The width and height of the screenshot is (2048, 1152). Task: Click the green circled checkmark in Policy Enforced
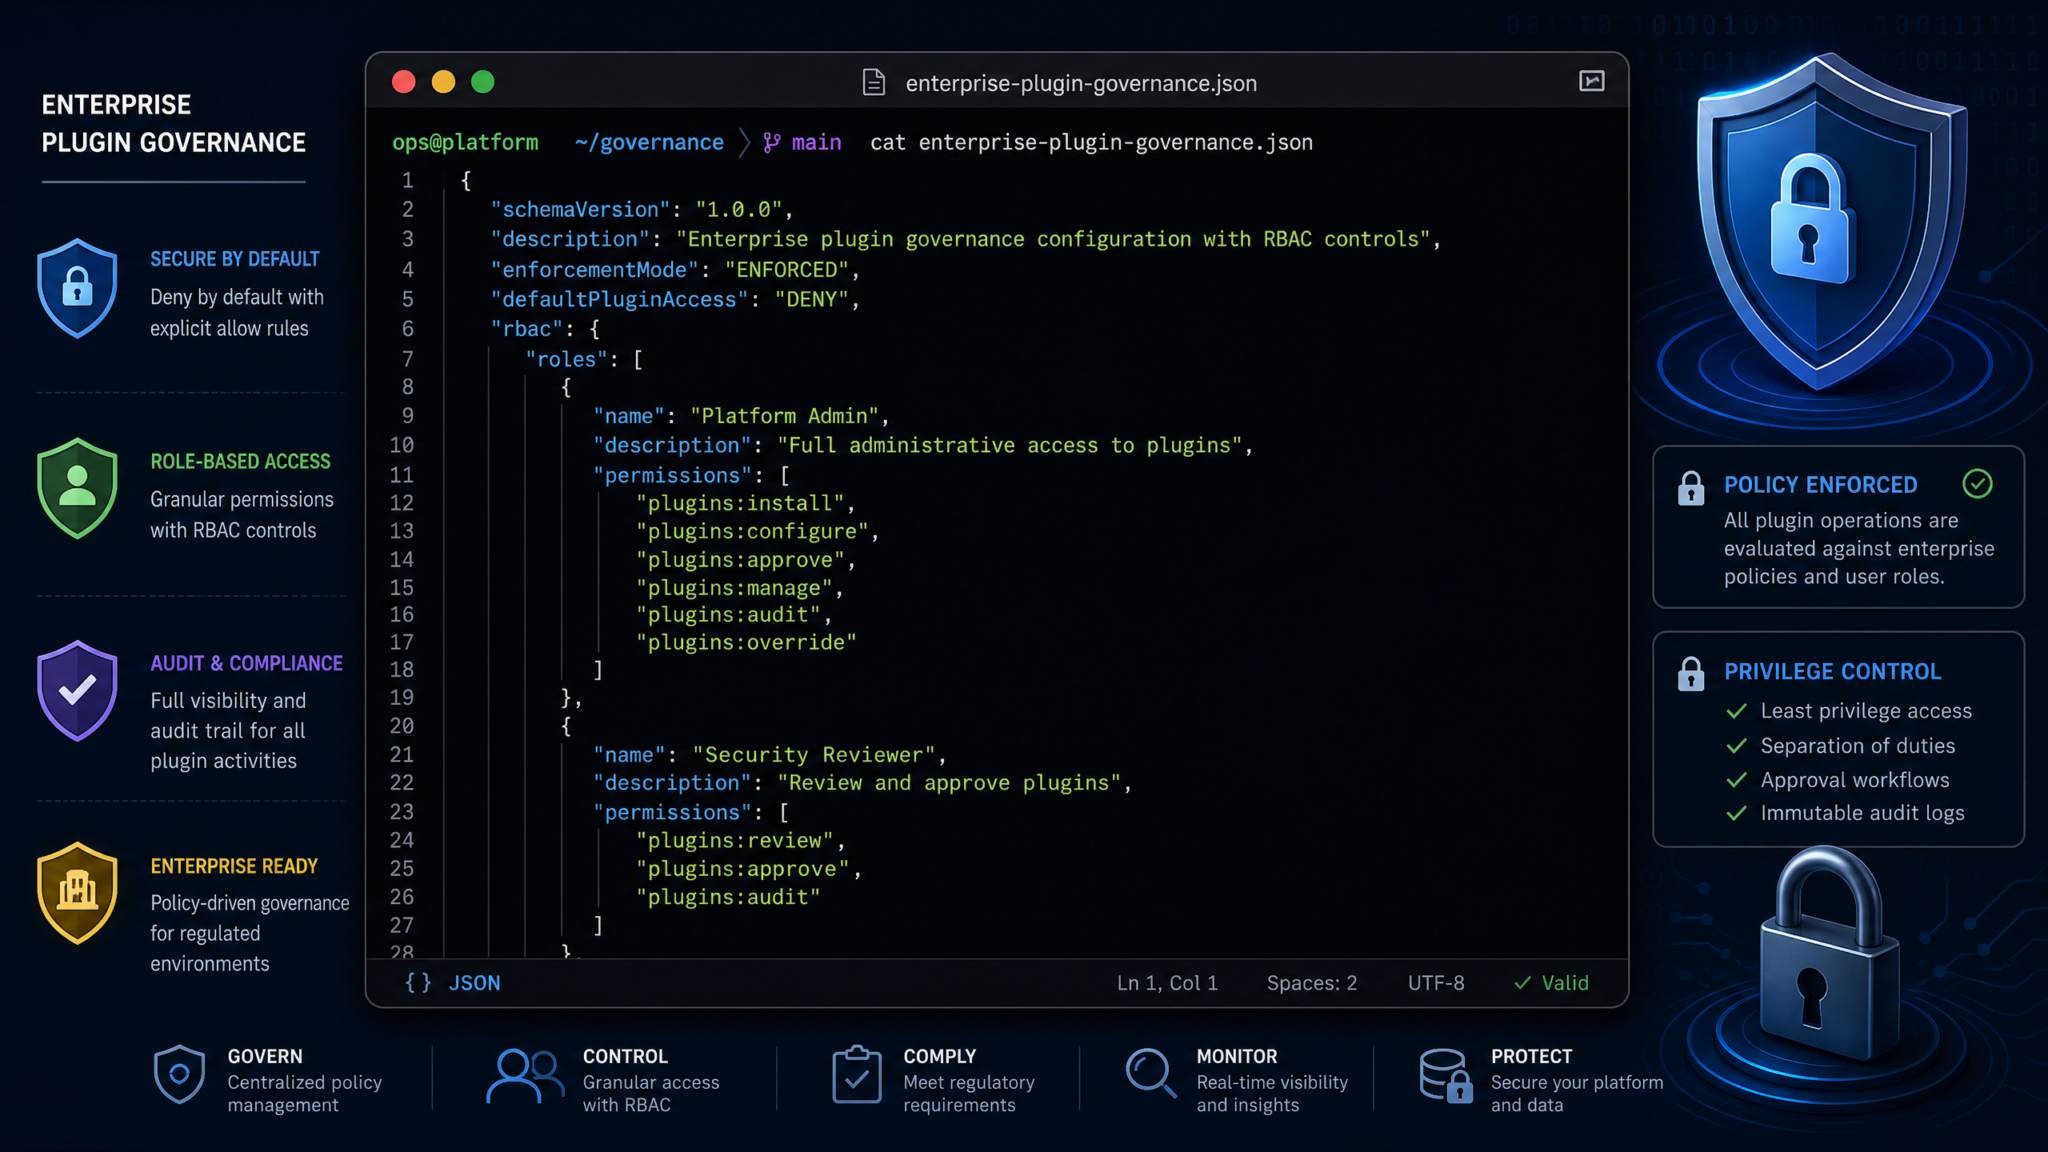click(x=1977, y=484)
